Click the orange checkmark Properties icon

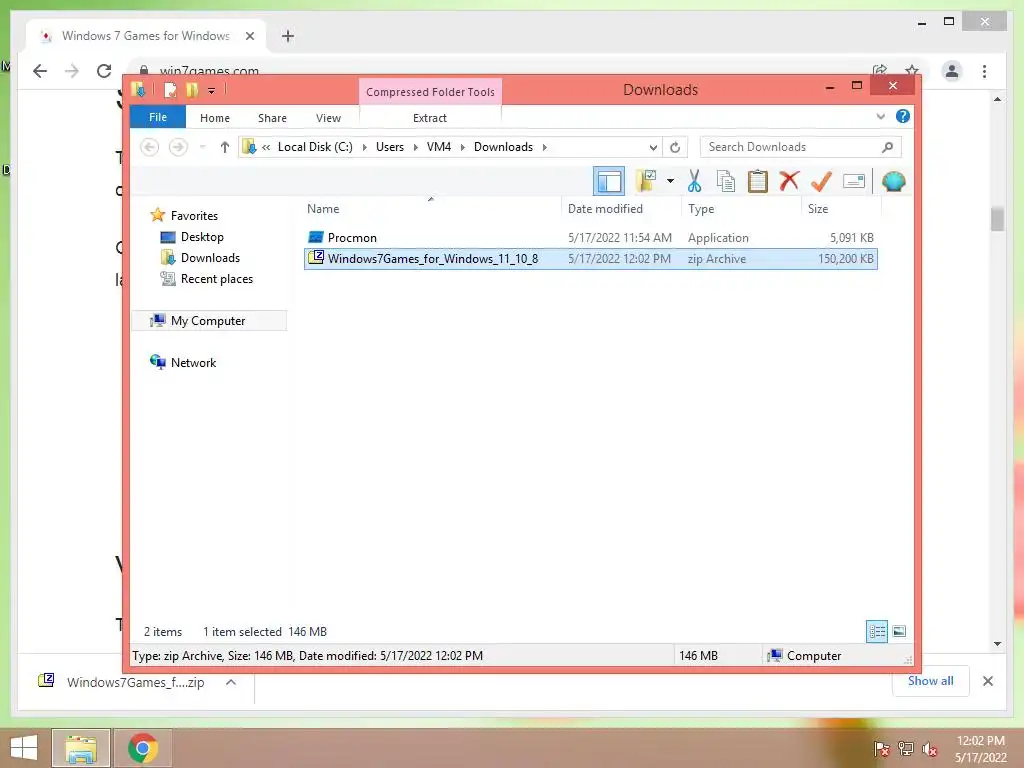coord(821,181)
